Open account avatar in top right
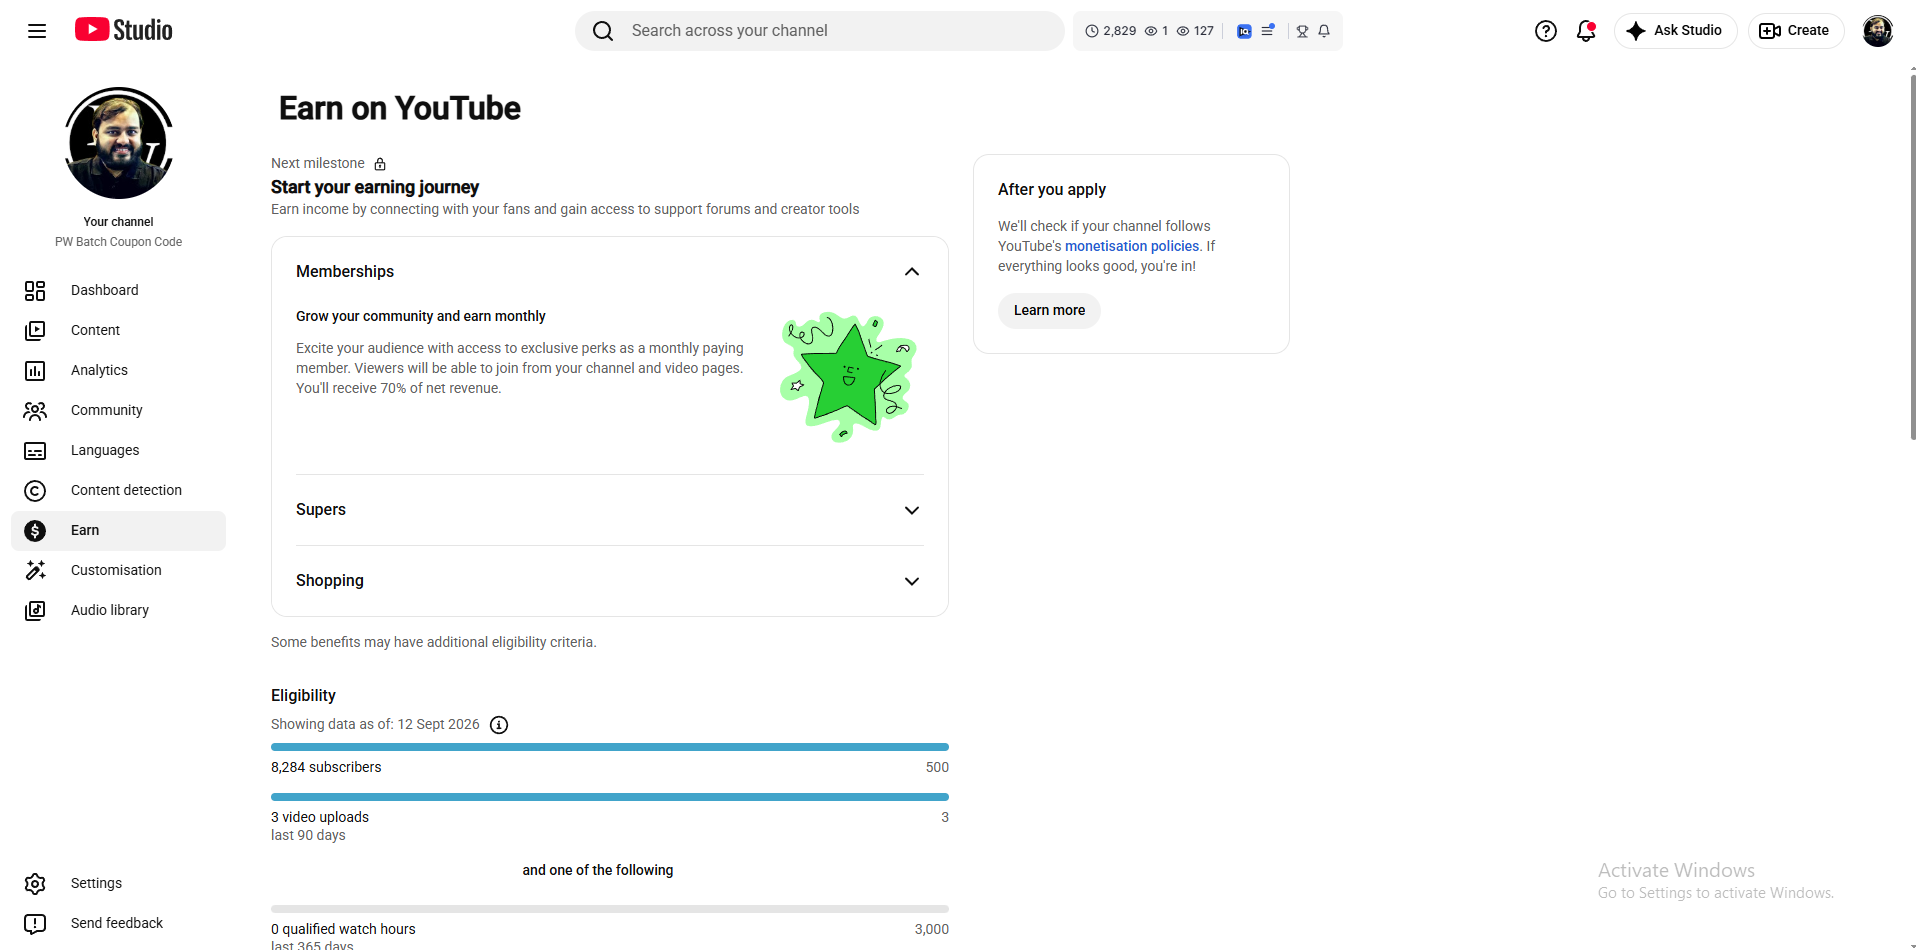This screenshot has width=1916, height=950. (x=1878, y=31)
